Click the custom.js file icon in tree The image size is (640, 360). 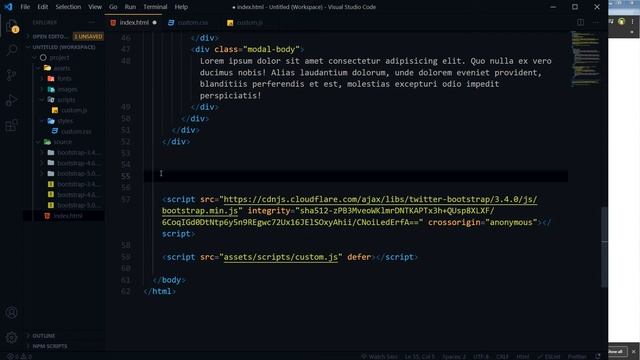tap(55, 110)
